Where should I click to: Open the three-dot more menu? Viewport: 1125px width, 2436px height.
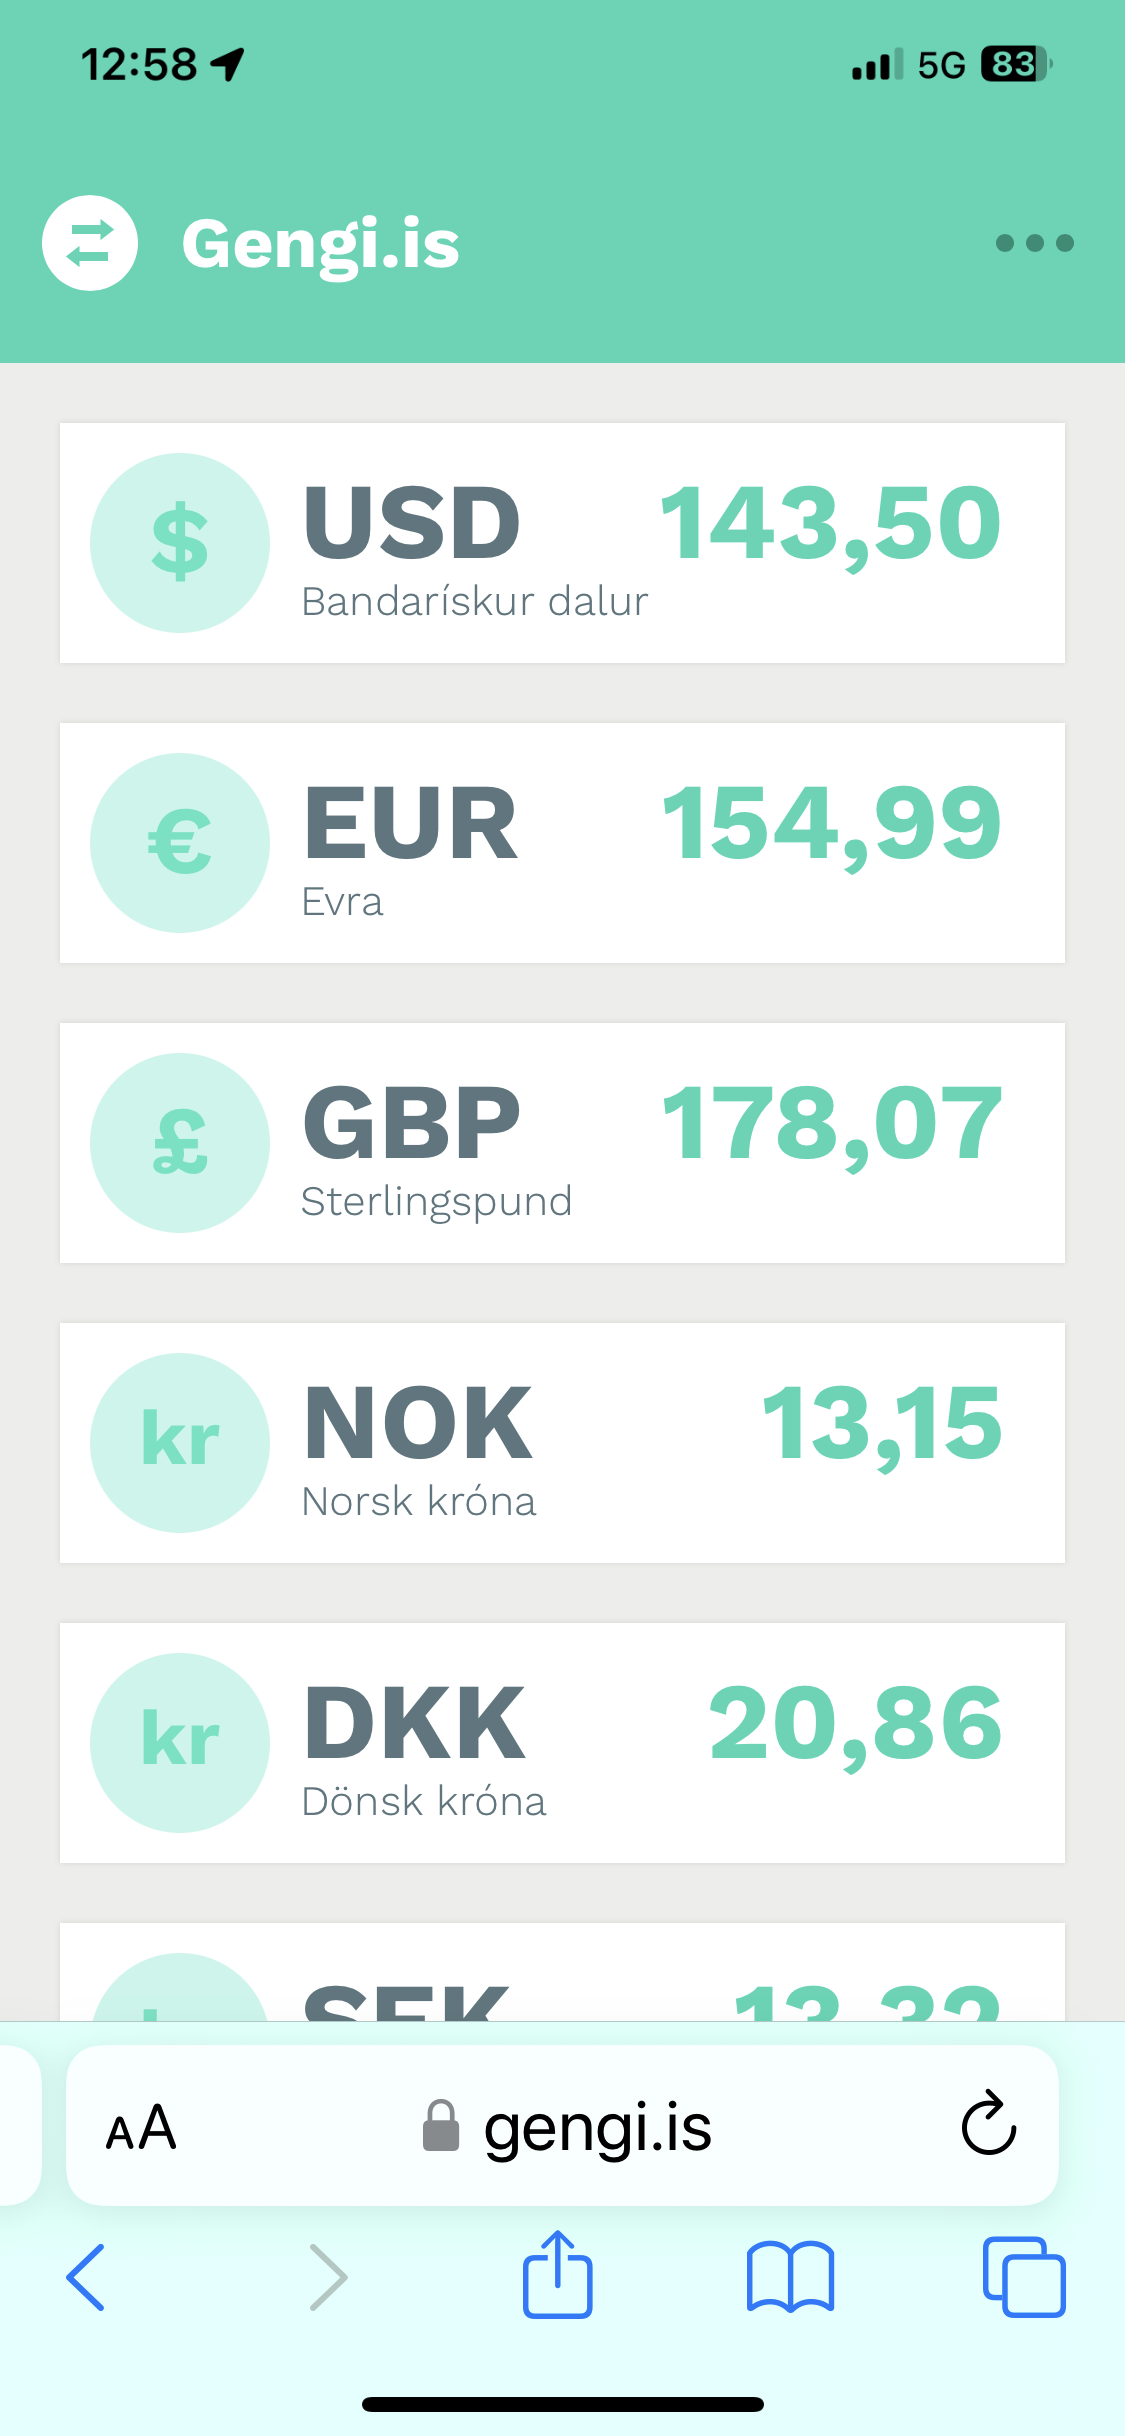1034,243
